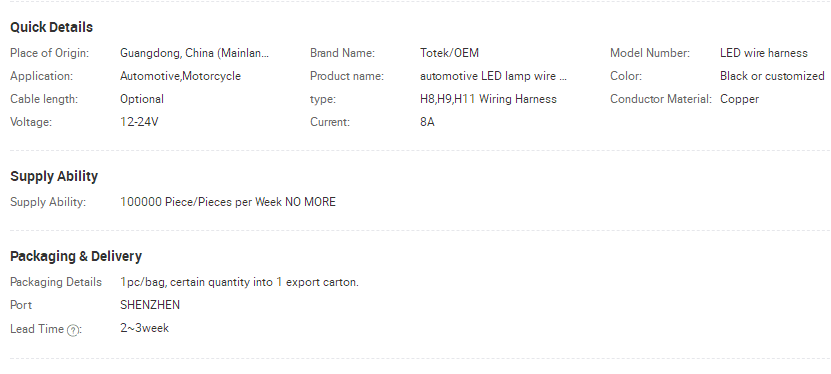Select the 100000 Piece/Pieces per Week text
This screenshot has width=831, height=374.
(x=201, y=202)
